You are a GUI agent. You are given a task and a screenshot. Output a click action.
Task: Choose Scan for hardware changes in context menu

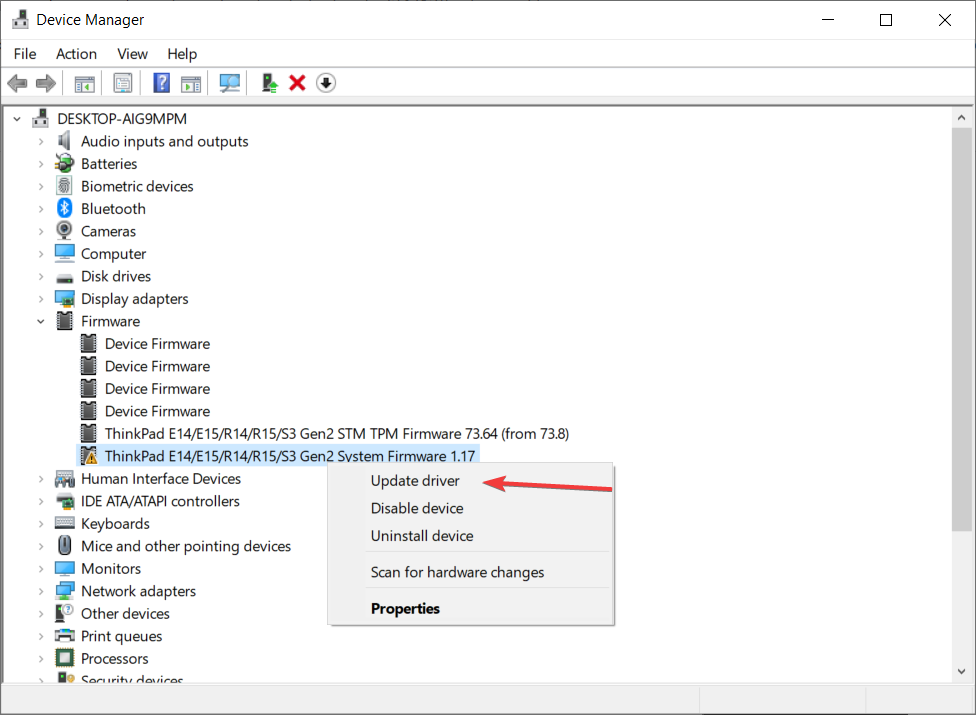pos(458,572)
